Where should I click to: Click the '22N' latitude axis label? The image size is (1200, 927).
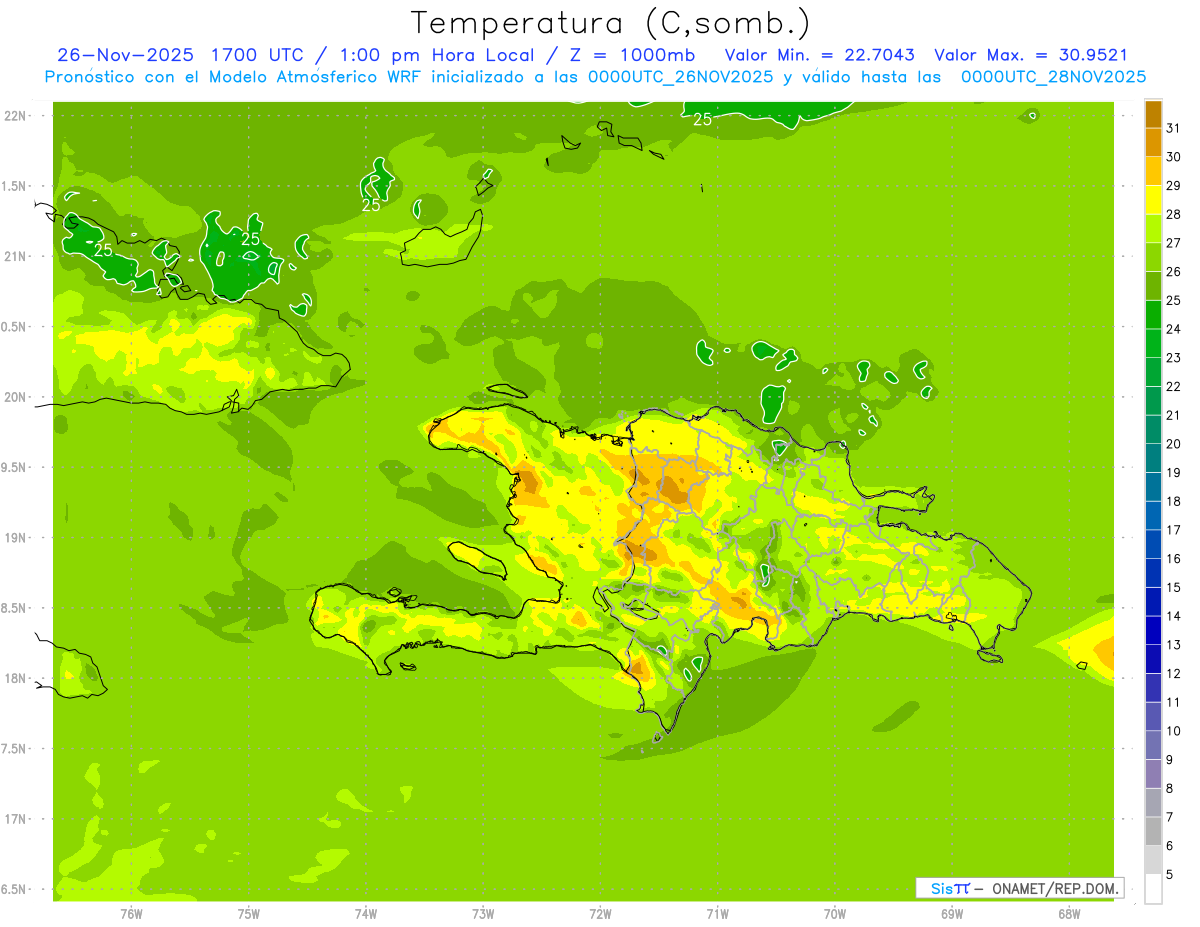tap(14, 115)
